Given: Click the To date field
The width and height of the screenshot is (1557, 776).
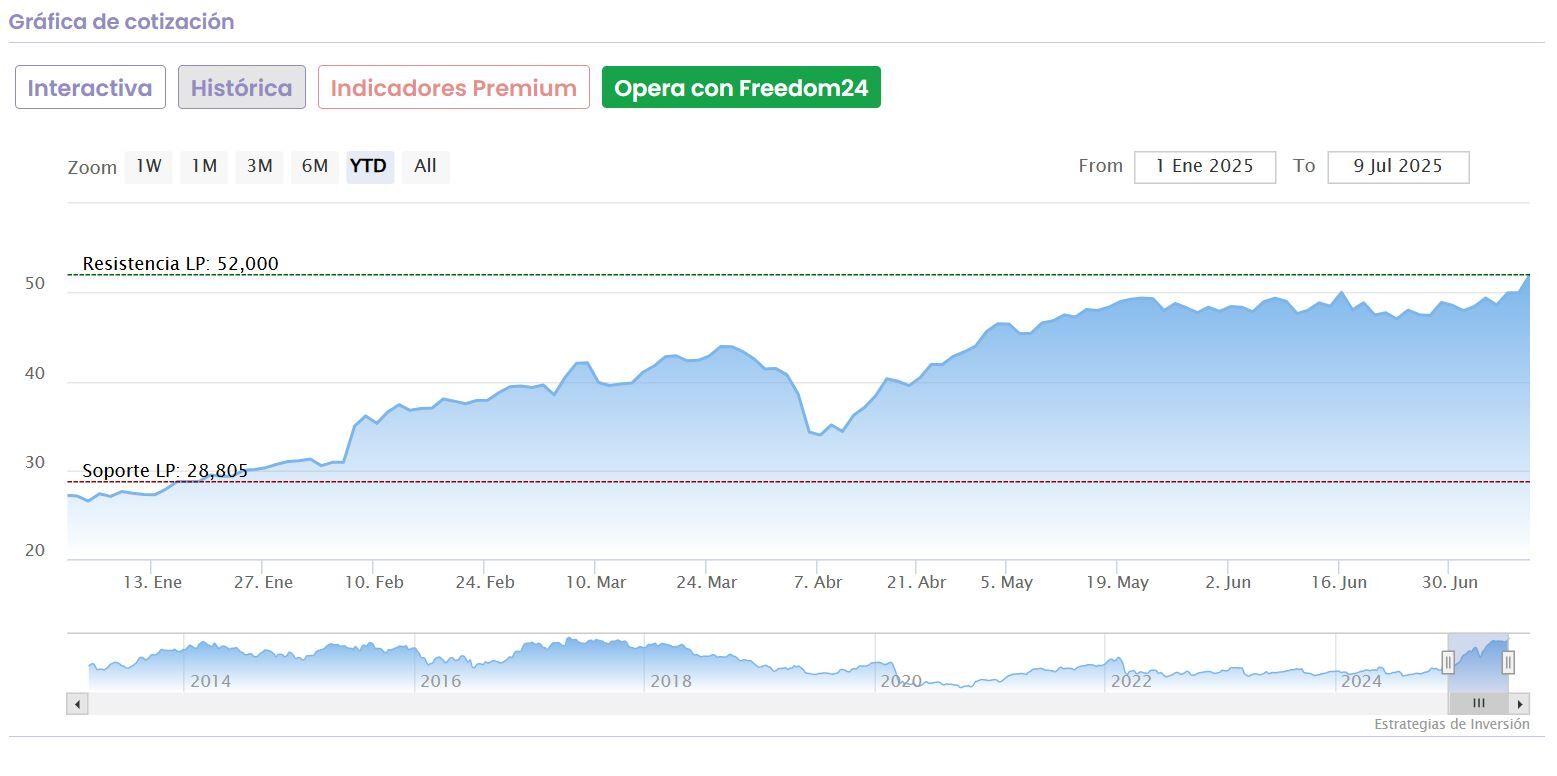Looking at the screenshot, I should tap(1398, 167).
